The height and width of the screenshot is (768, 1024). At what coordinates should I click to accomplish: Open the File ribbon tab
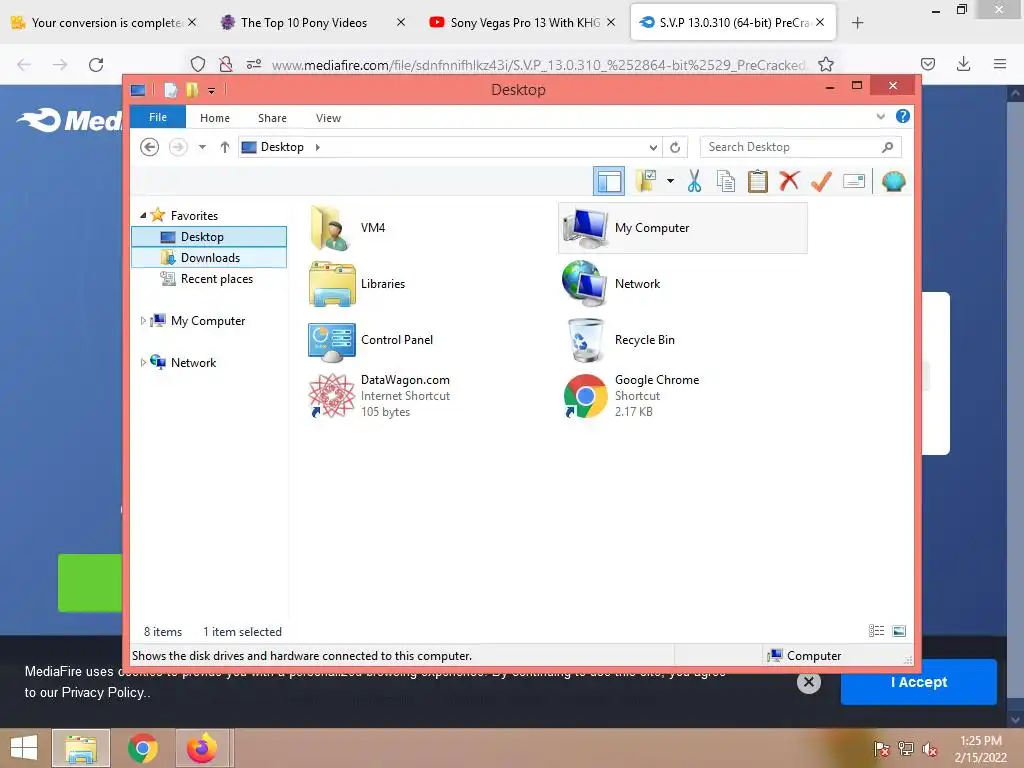click(158, 118)
